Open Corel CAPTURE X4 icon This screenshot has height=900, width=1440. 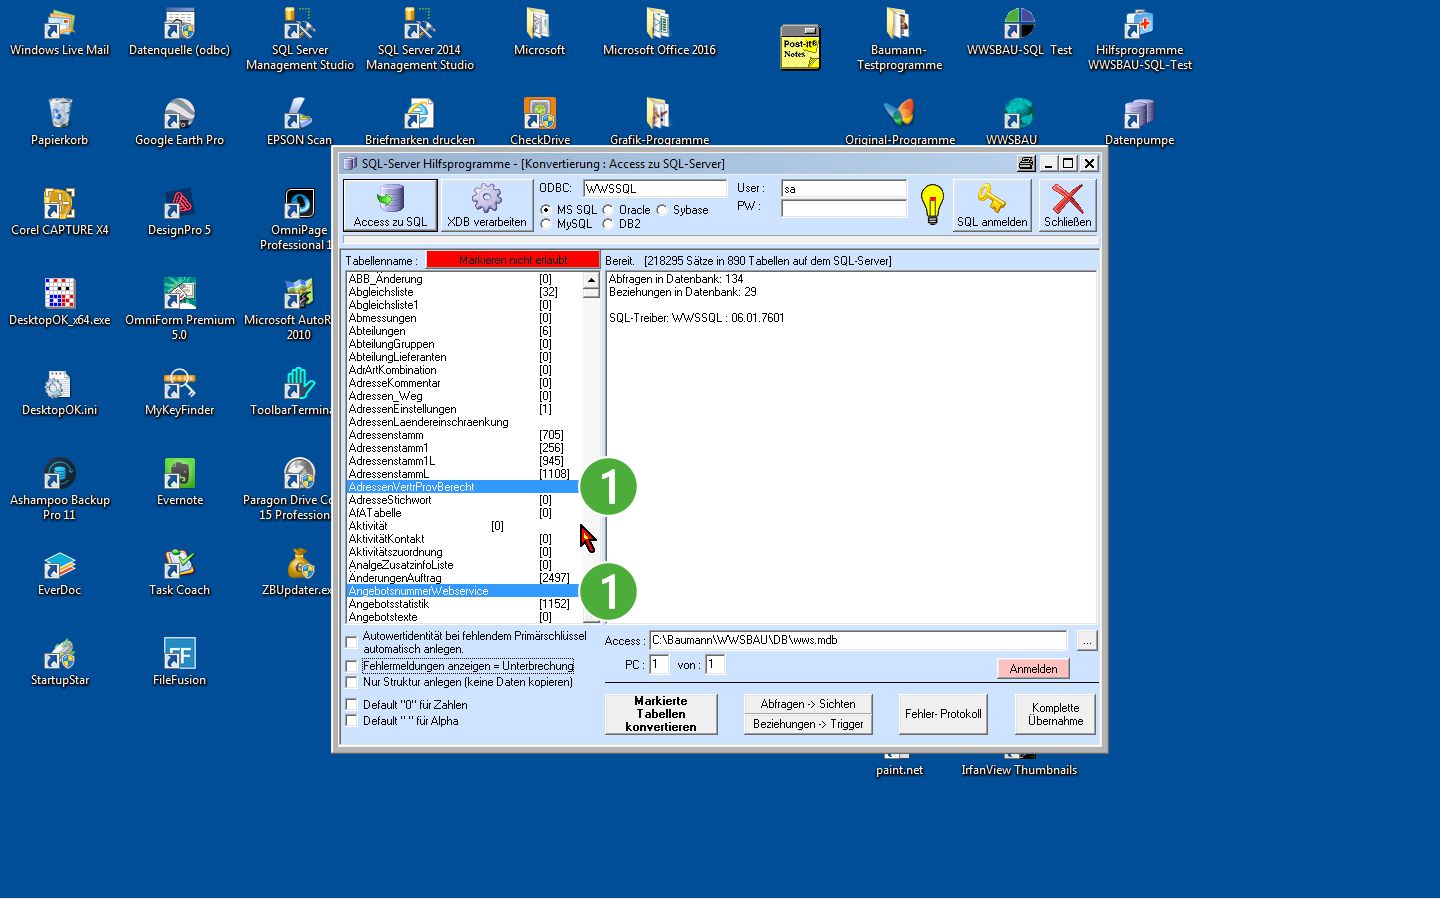pyautogui.click(x=60, y=212)
